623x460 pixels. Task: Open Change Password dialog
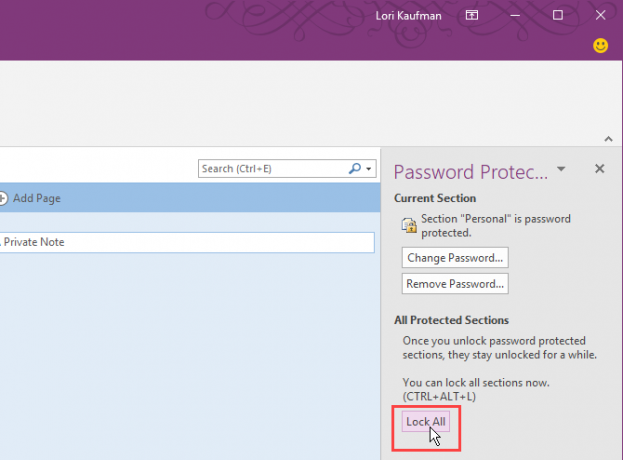tap(455, 257)
